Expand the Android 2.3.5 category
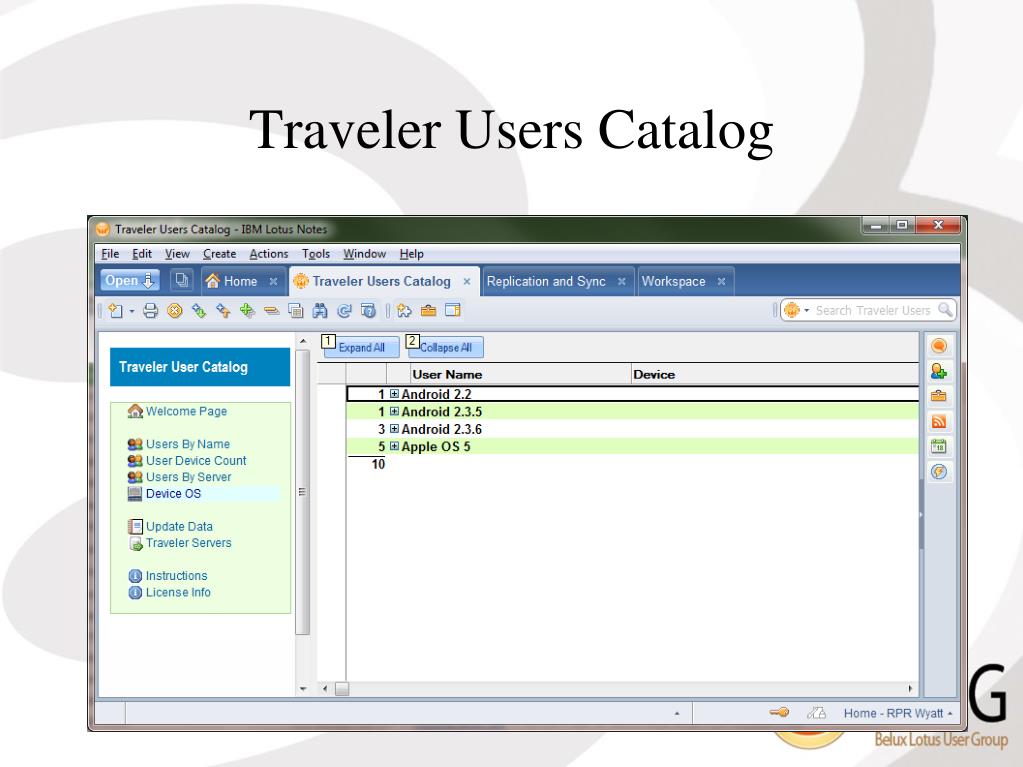 (394, 412)
